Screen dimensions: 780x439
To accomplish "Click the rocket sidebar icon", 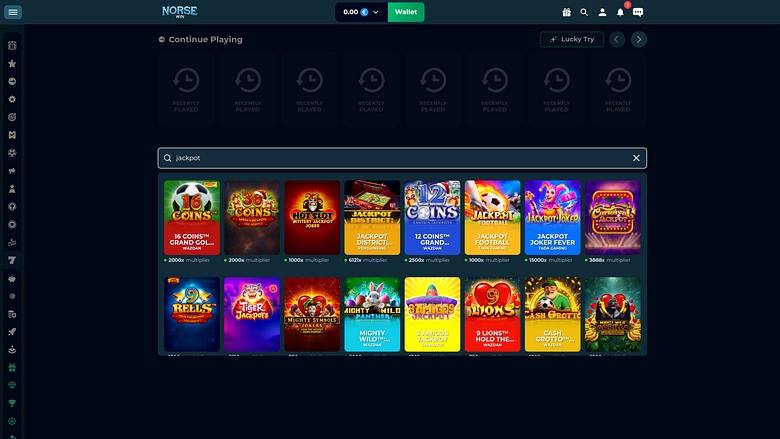I will tap(12, 332).
